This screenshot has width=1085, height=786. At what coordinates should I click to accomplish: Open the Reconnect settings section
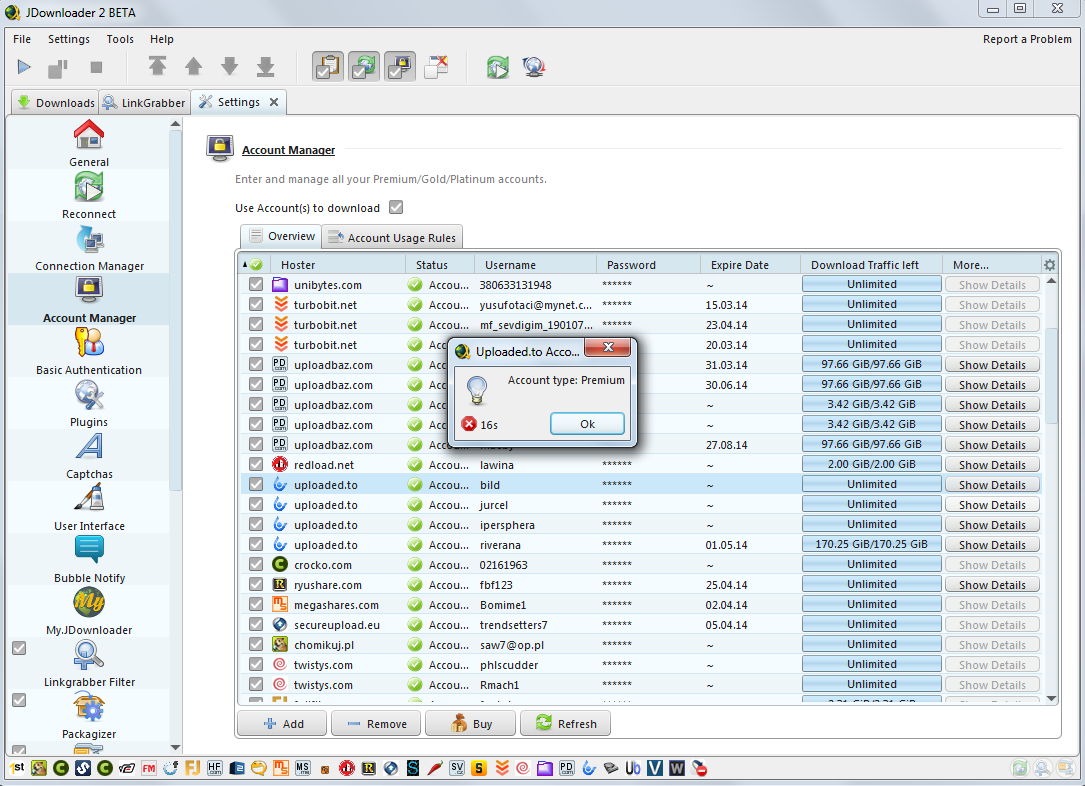click(89, 195)
